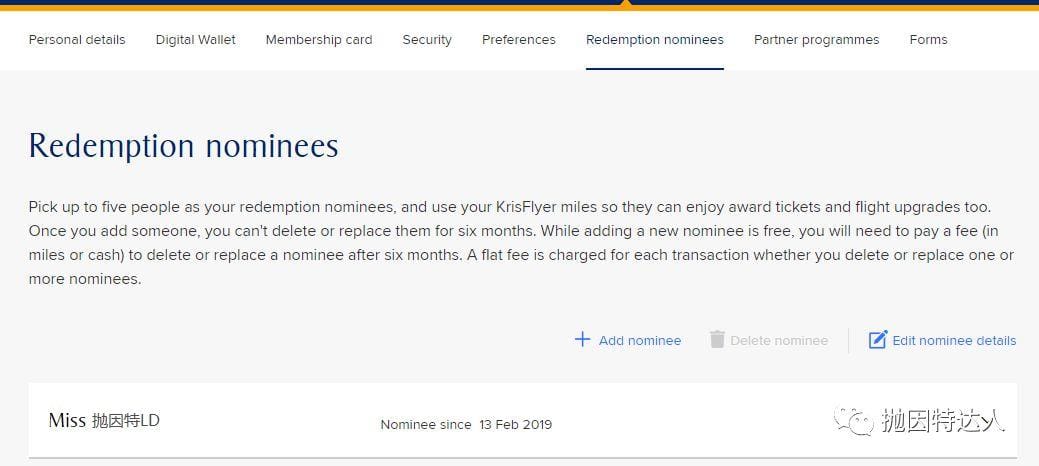
Task: Click the WeChat watermark logo icon
Action: pos(853,421)
